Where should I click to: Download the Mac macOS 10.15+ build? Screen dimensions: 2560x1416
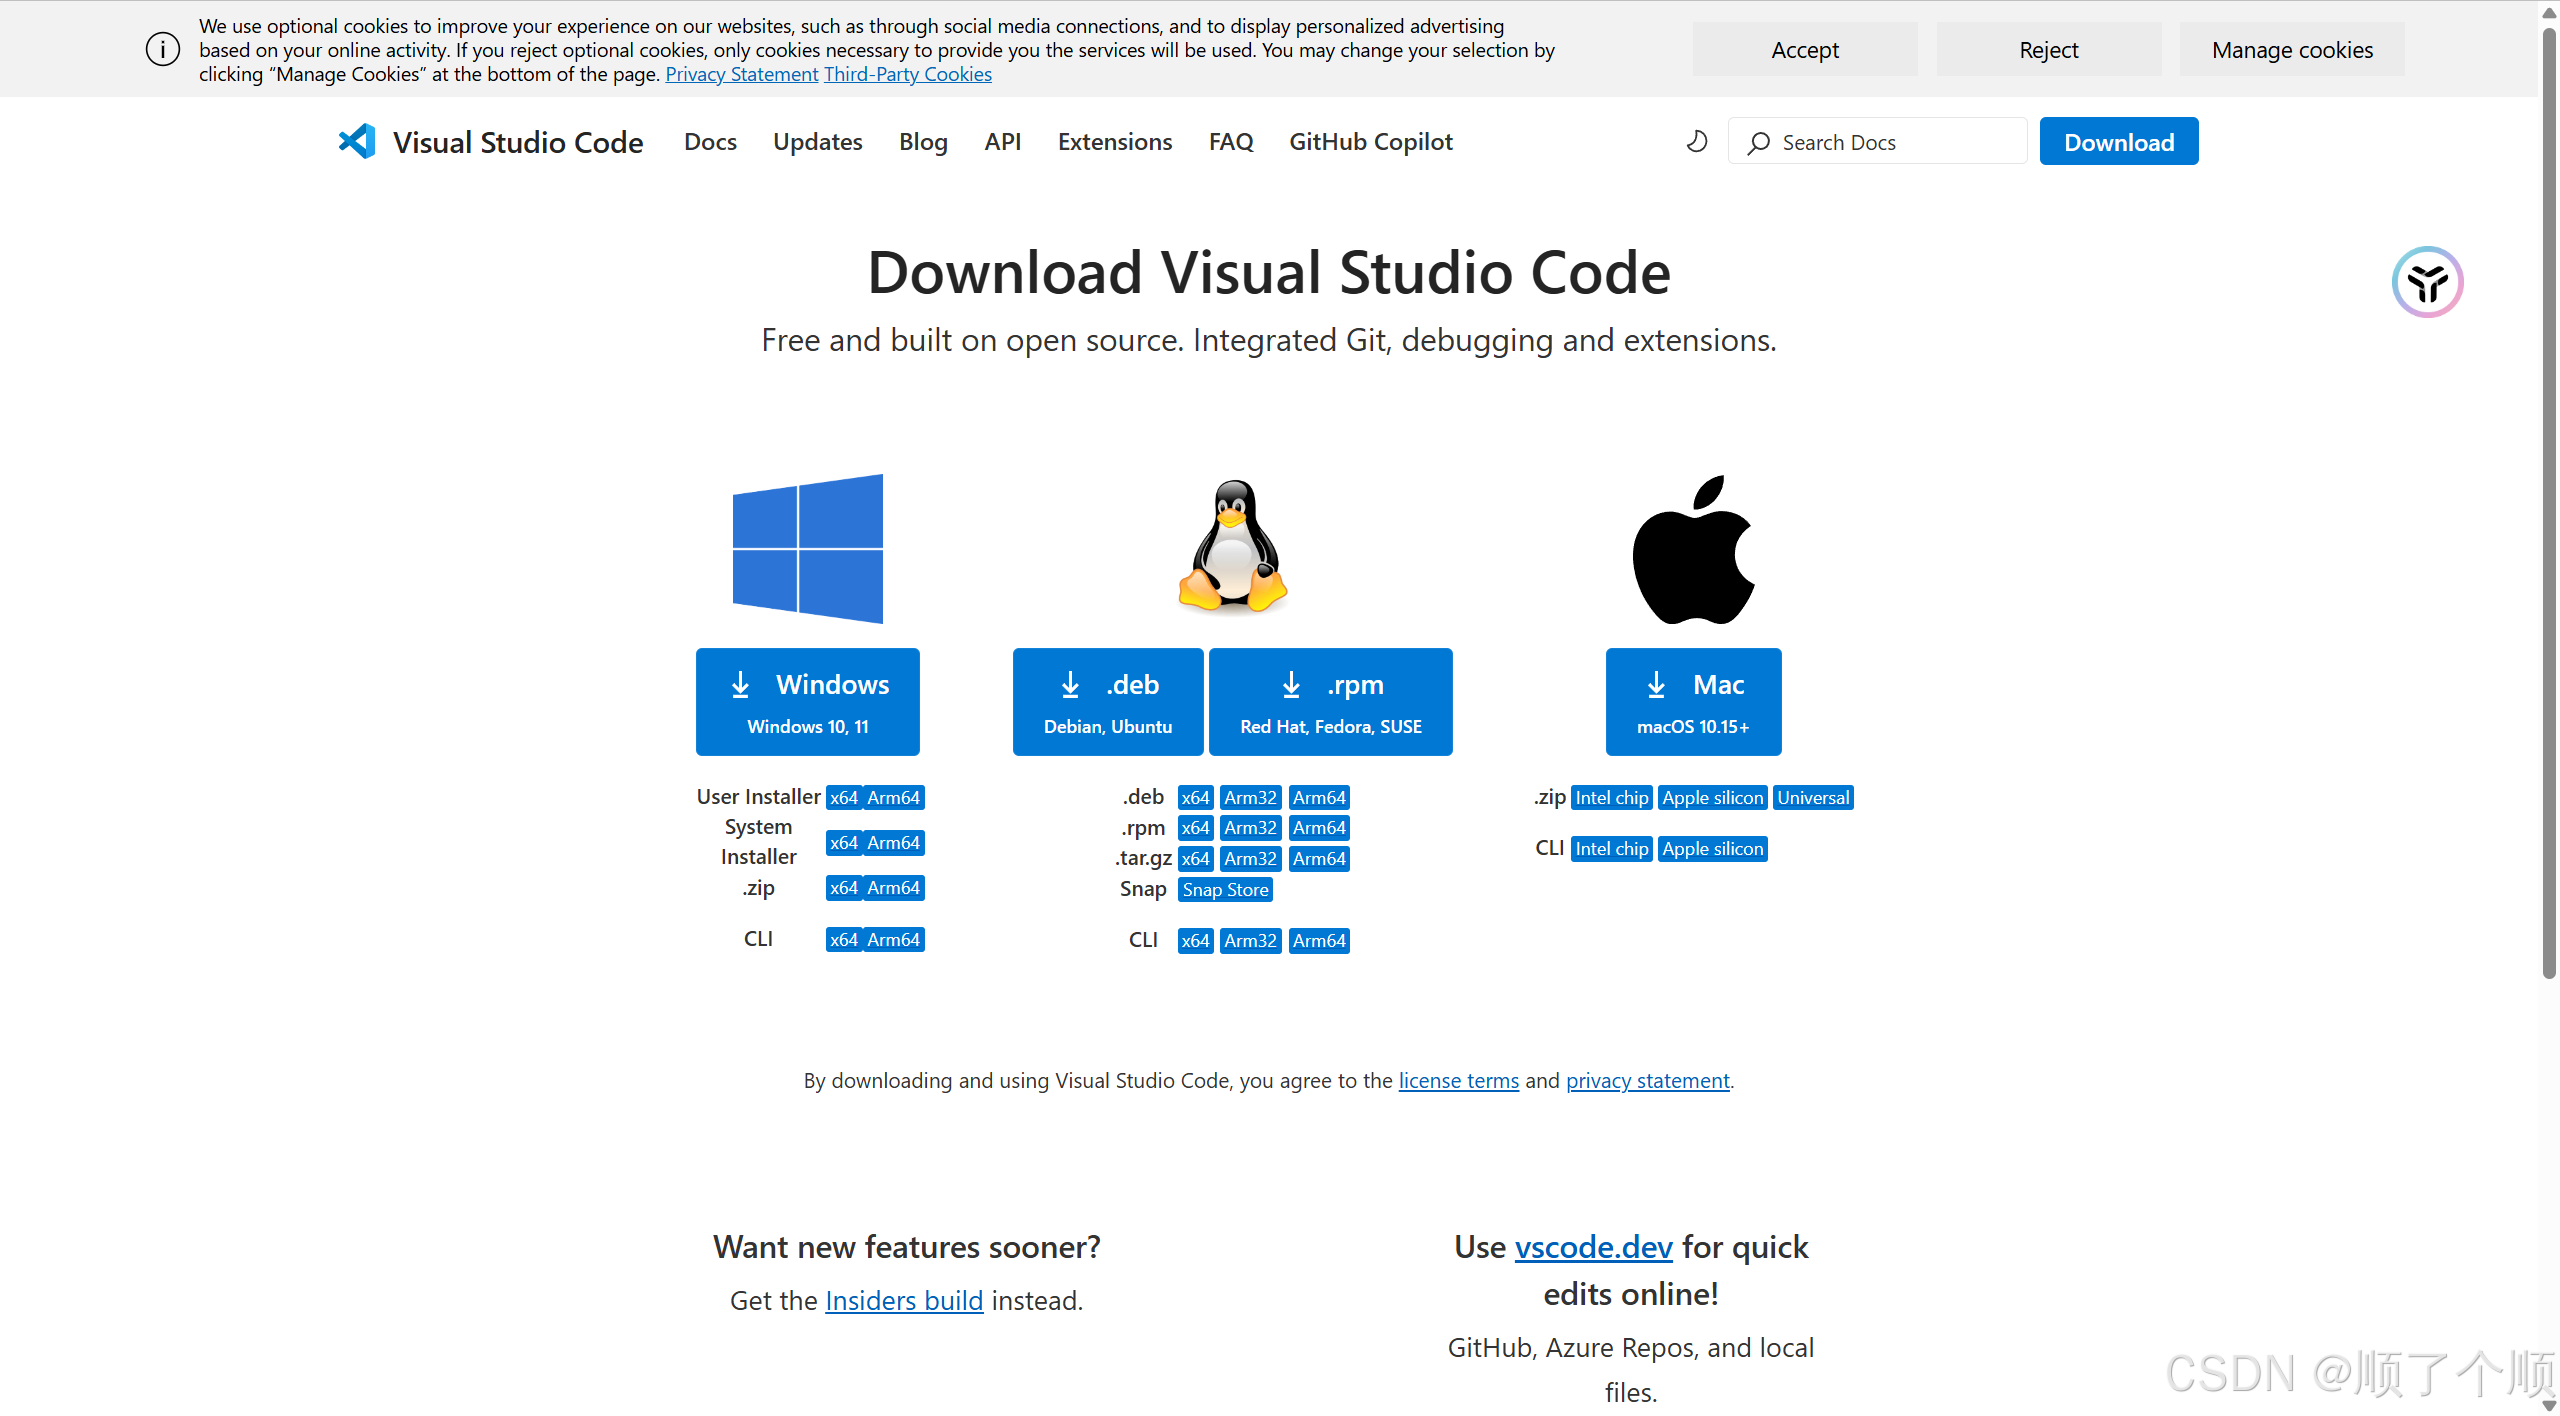point(1693,702)
